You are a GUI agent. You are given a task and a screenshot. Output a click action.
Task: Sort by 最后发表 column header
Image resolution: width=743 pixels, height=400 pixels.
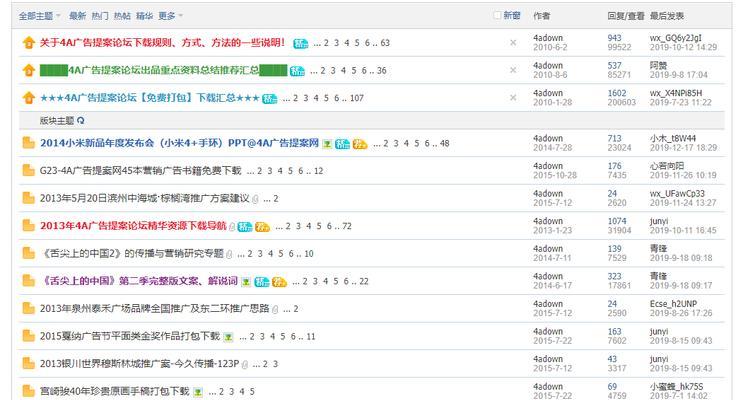667,16
